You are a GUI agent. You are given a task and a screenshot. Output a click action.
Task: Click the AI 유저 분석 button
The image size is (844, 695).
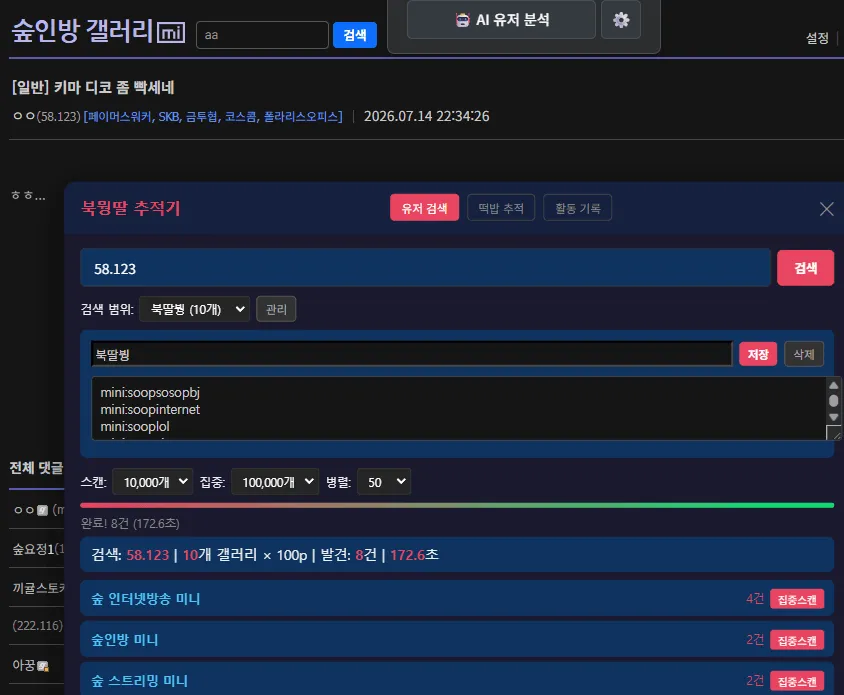pos(501,20)
